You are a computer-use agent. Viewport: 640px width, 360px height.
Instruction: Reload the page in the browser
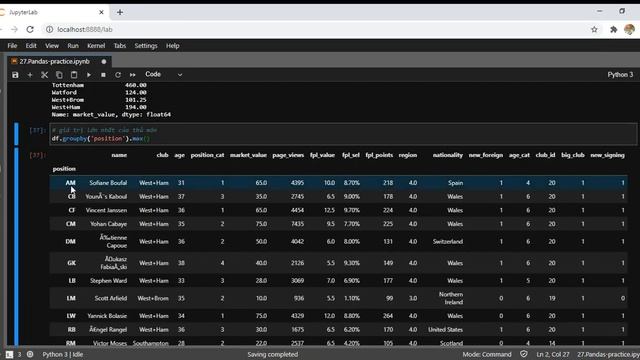click(x=30, y=29)
